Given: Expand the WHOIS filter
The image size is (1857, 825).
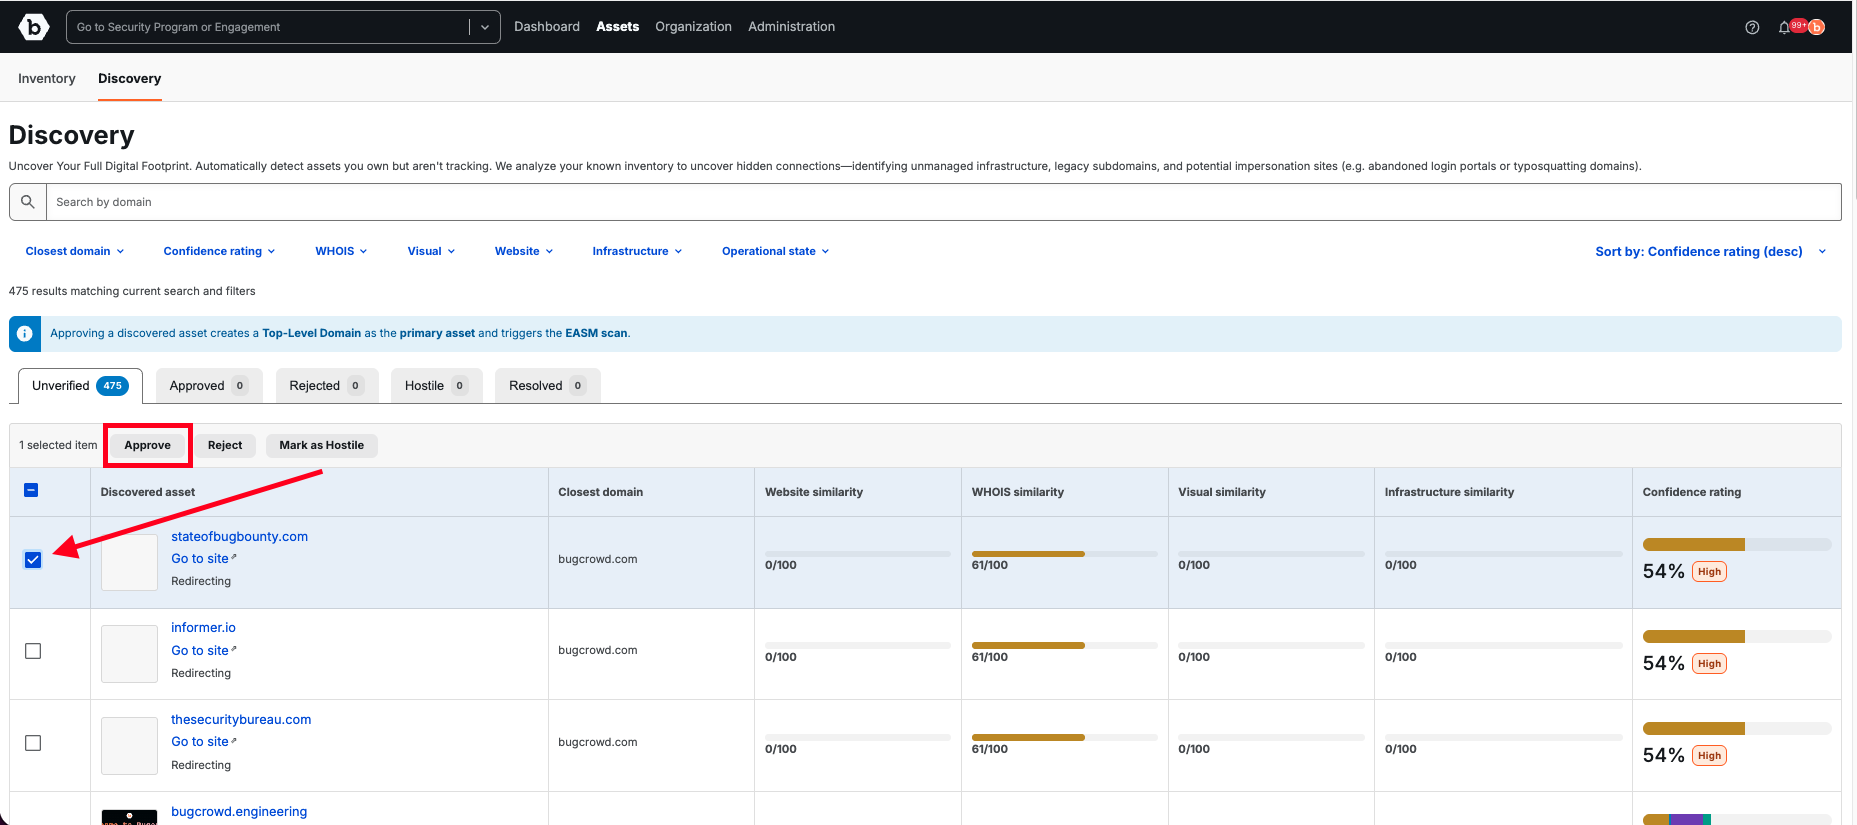Looking at the screenshot, I should 341,251.
